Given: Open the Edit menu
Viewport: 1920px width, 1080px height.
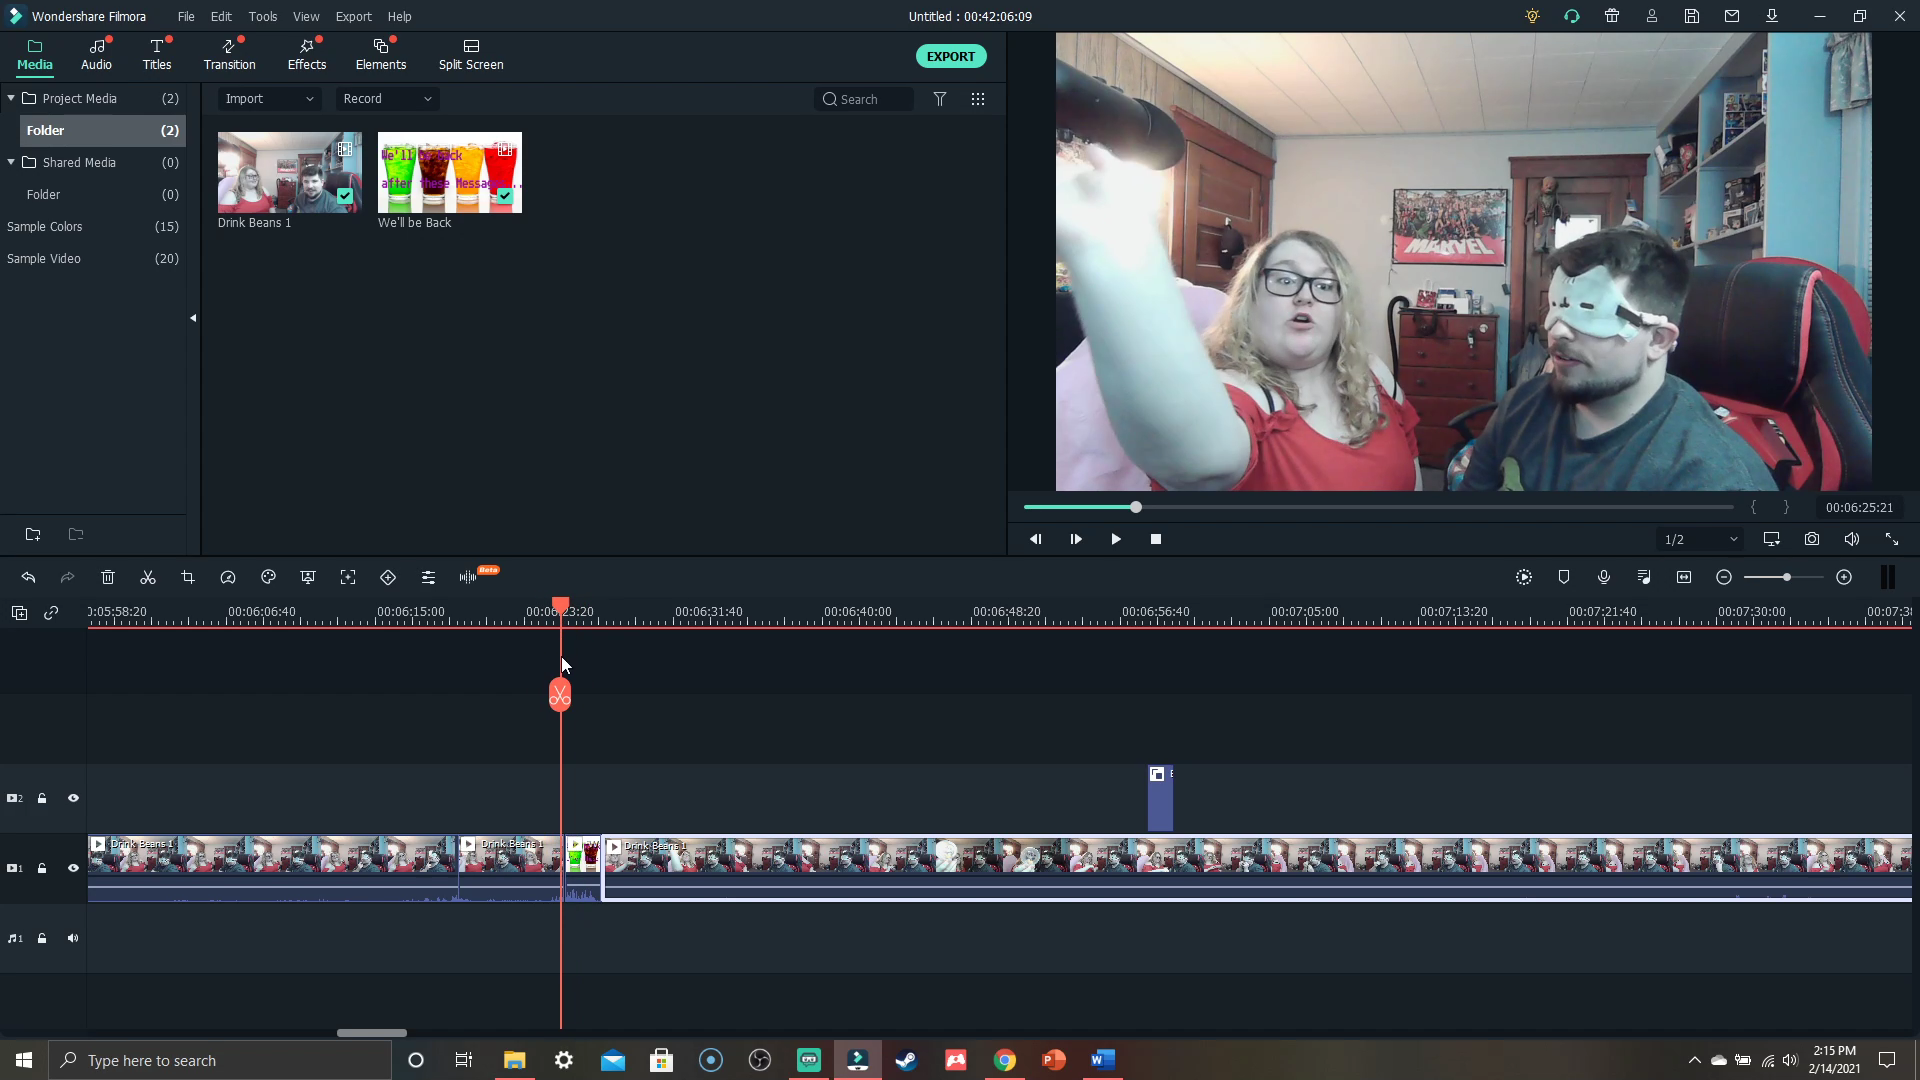Looking at the screenshot, I should coord(221,16).
